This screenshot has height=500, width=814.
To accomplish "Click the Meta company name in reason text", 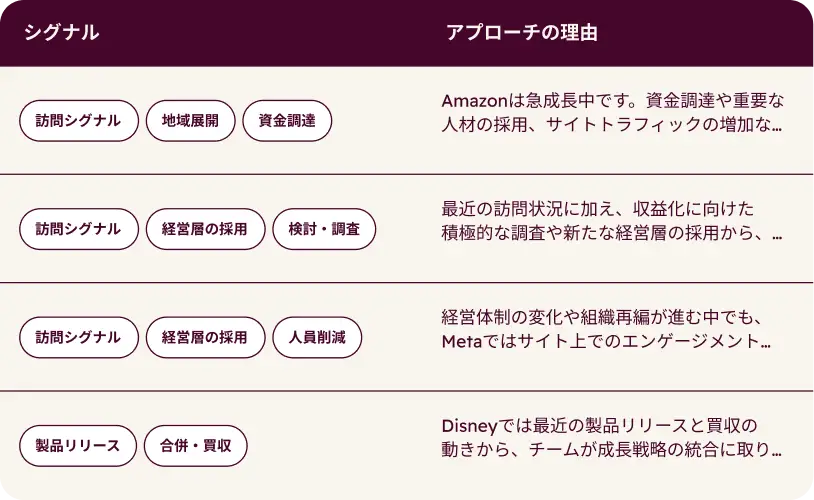I will (x=463, y=342).
